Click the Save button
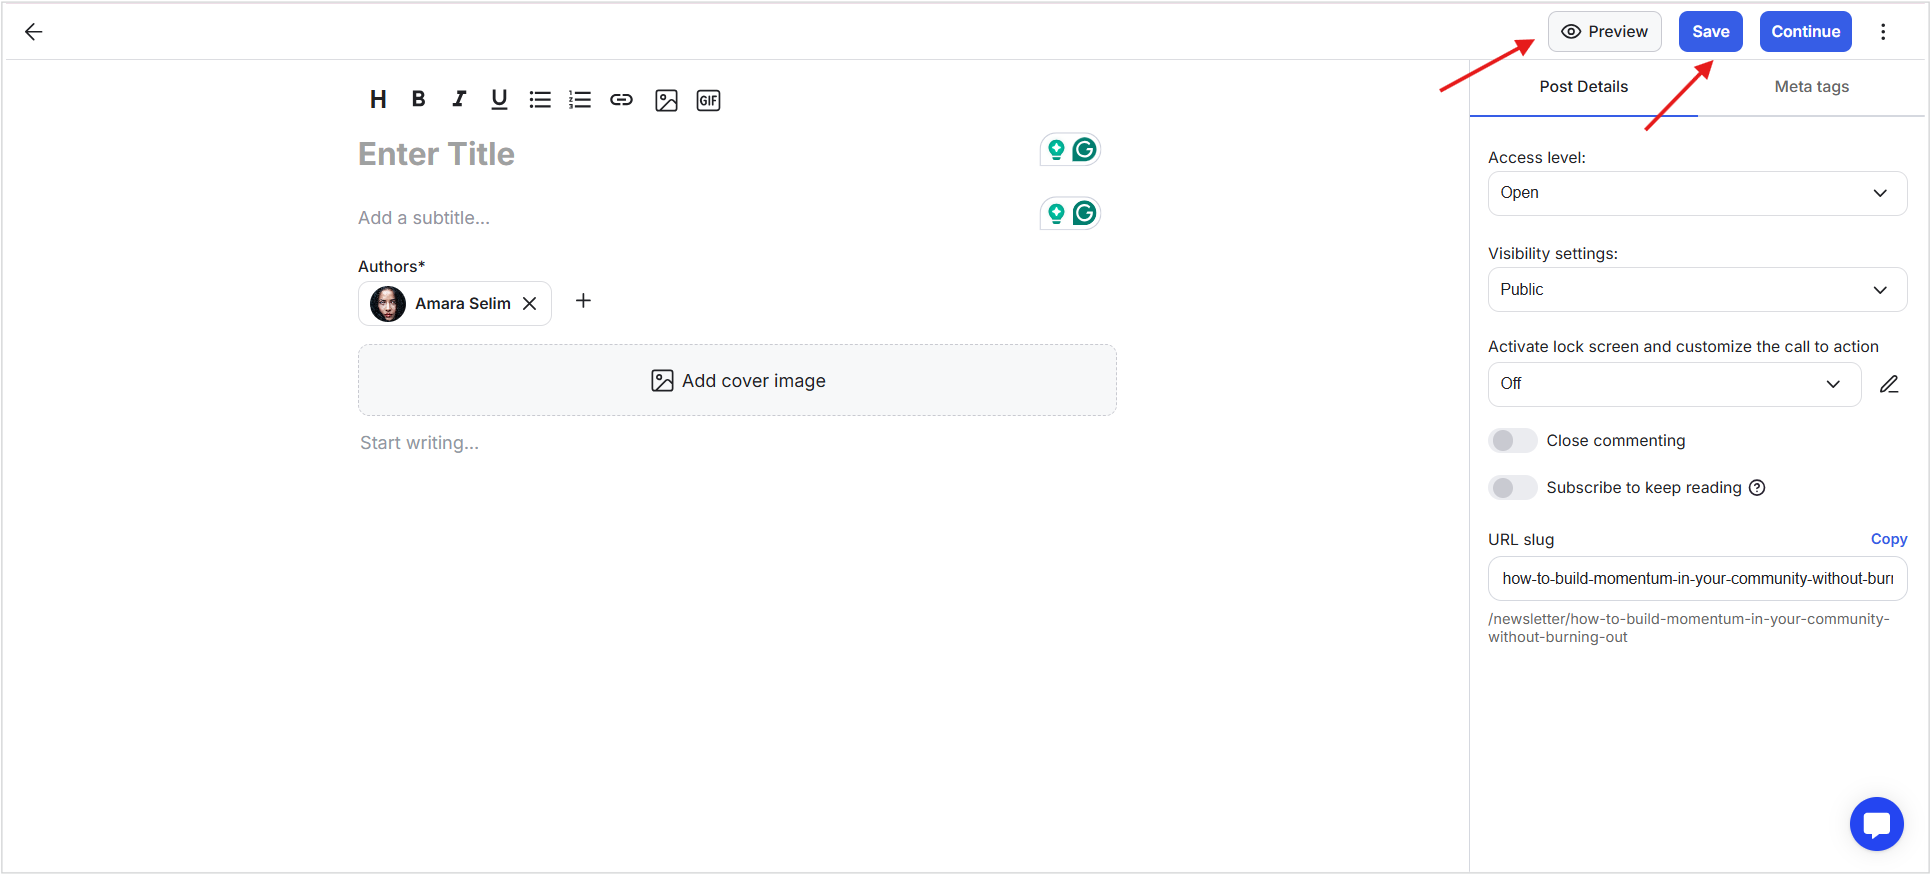1930x874 pixels. tap(1710, 31)
